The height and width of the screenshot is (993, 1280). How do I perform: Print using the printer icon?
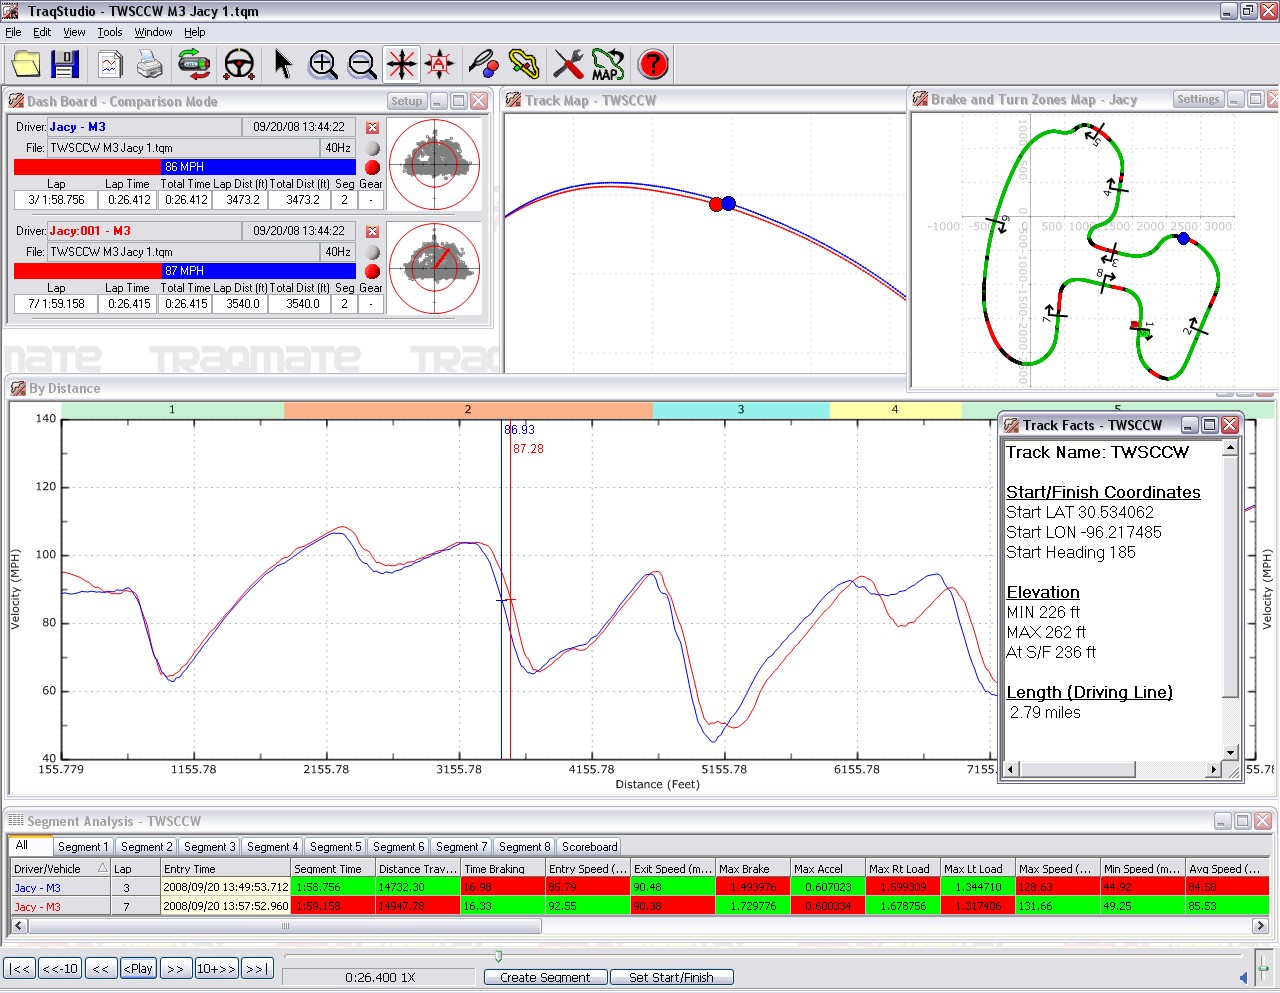pyautogui.click(x=150, y=65)
